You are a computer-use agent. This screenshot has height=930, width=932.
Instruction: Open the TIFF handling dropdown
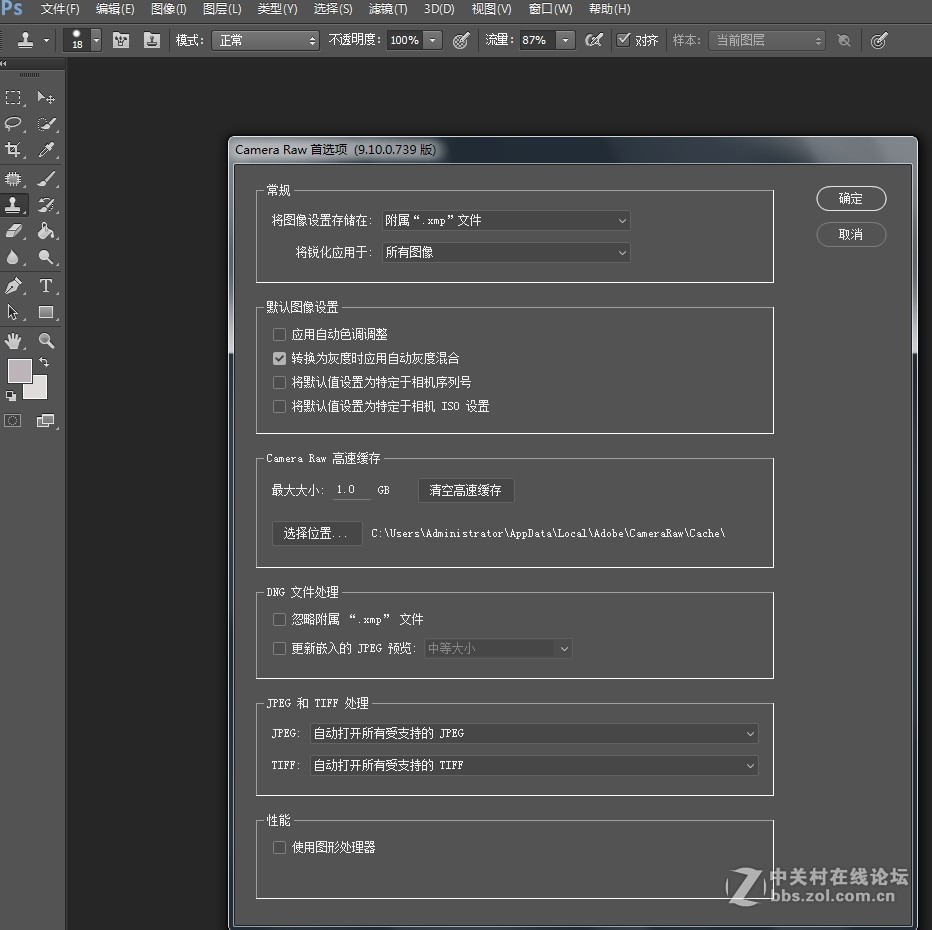(x=534, y=765)
